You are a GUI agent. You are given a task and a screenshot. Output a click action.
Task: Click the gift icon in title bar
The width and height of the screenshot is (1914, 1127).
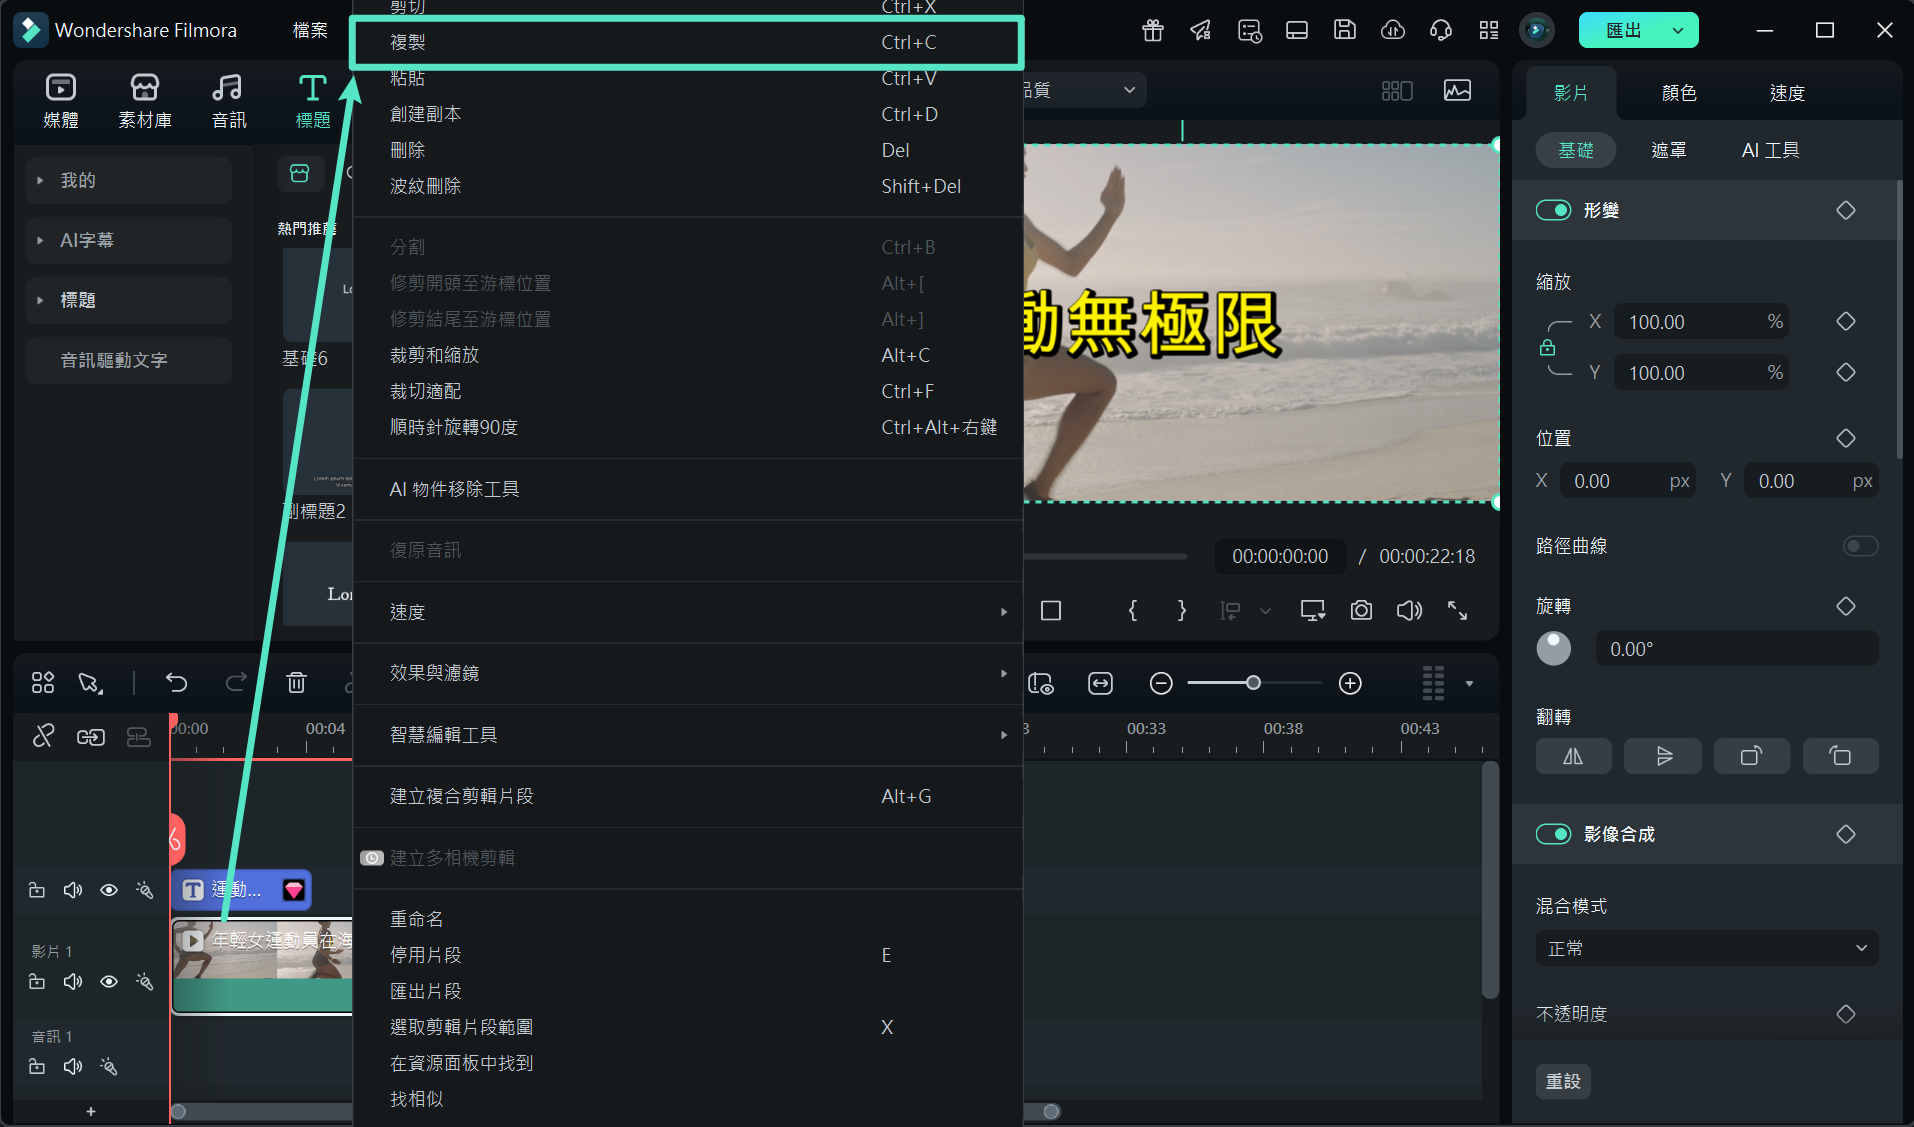1153,30
